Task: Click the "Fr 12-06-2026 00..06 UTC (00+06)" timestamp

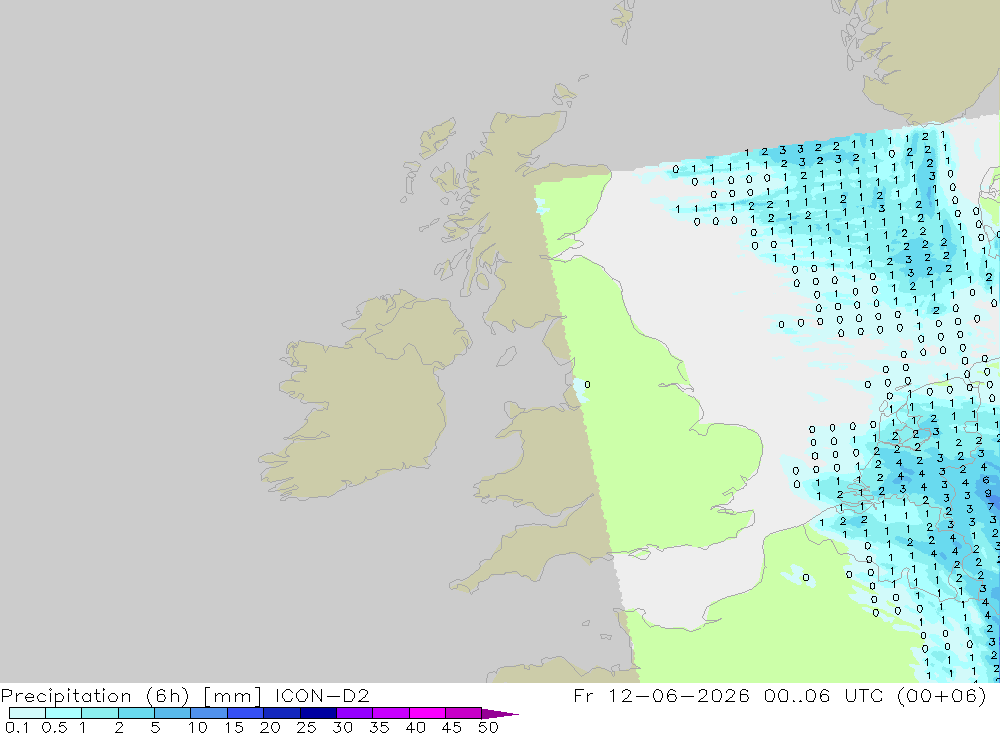Action: 780,695
